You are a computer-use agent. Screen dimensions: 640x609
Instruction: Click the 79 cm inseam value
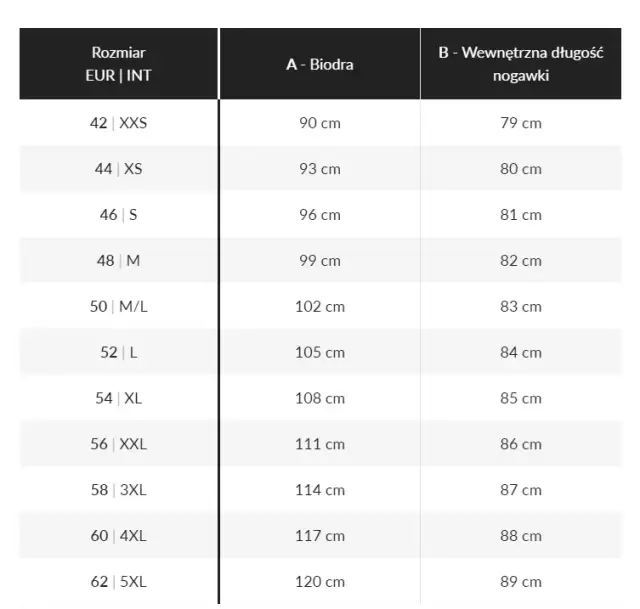pyautogui.click(x=520, y=123)
